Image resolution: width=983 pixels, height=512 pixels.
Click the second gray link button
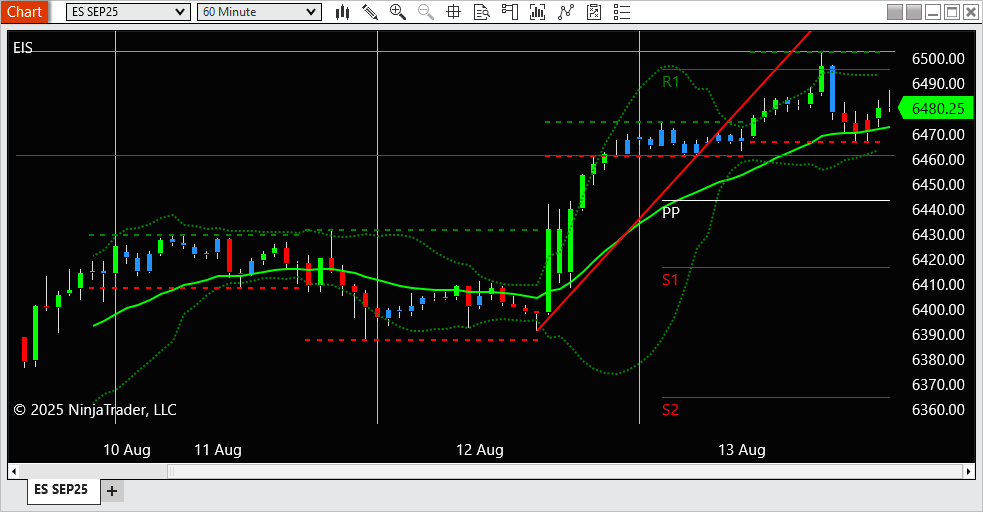914,12
